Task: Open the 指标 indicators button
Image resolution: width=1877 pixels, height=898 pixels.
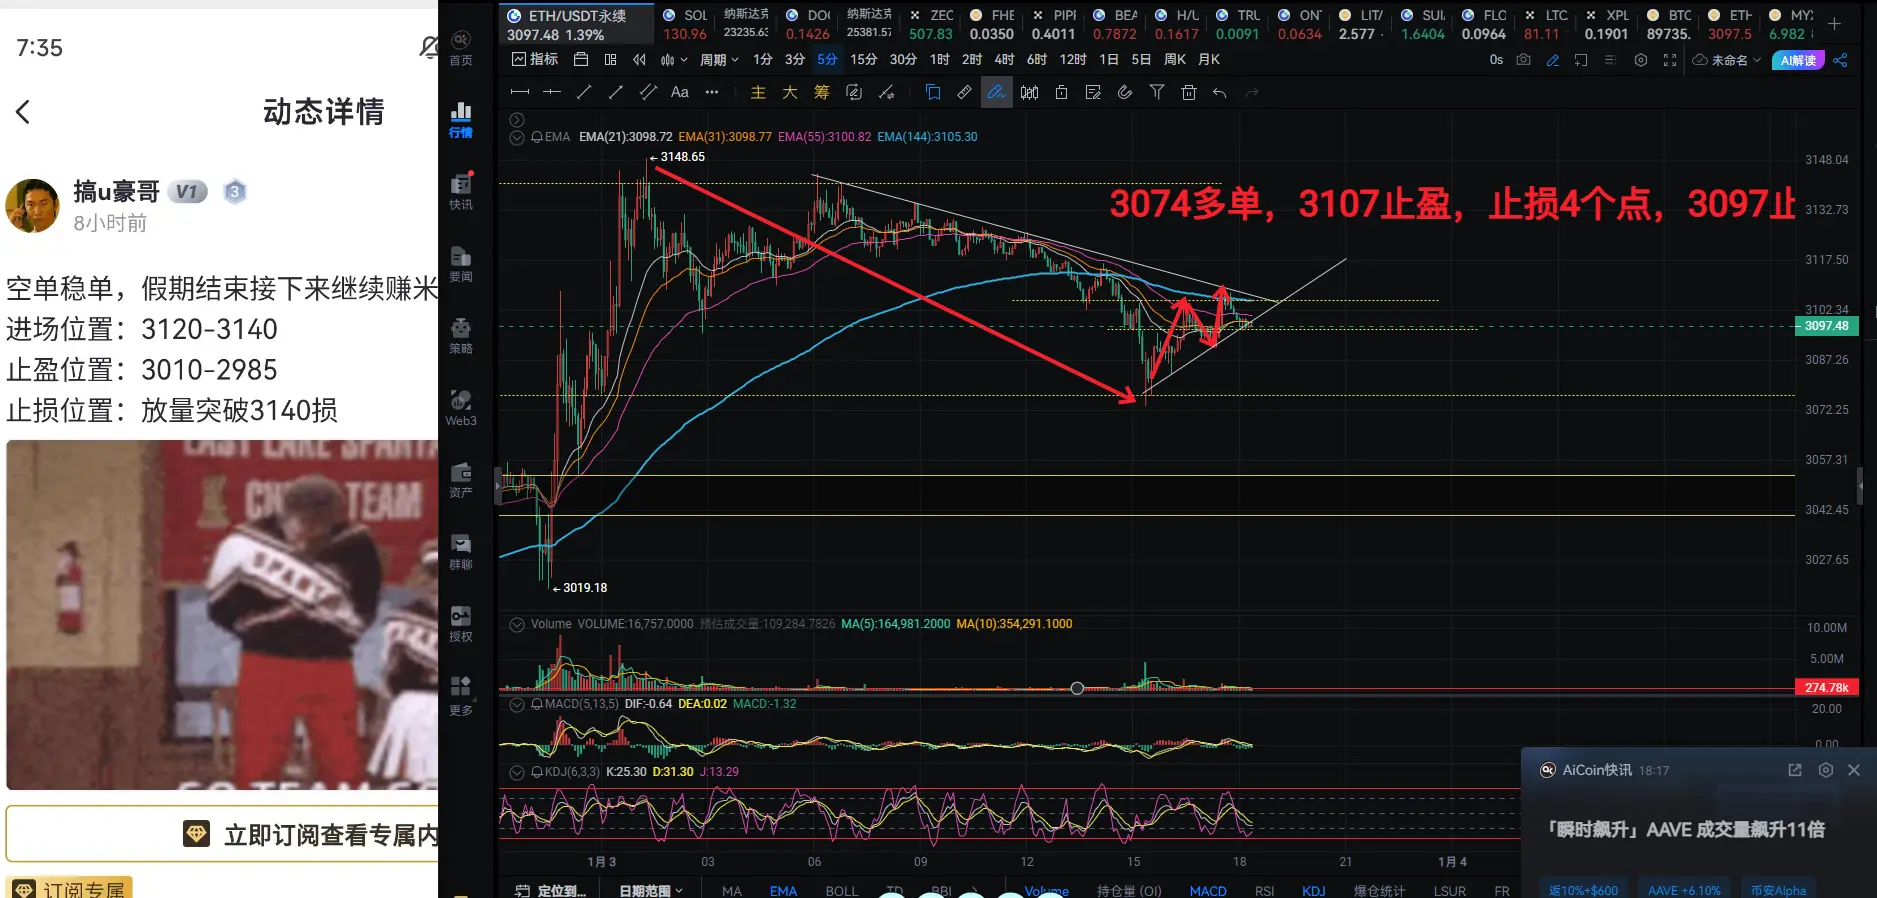Action: (535, 60)
